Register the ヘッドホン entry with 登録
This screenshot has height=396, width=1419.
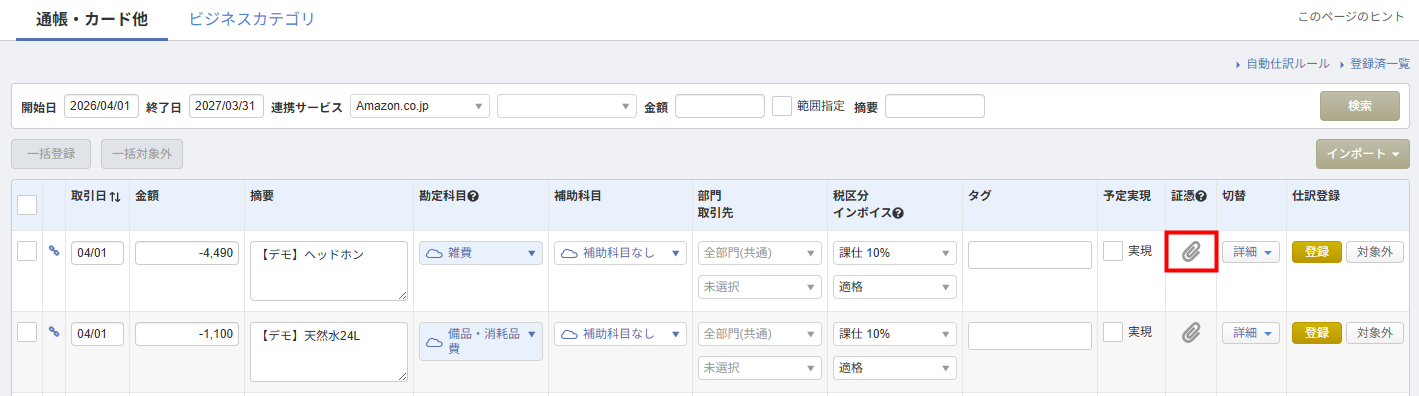point(1316,252)
